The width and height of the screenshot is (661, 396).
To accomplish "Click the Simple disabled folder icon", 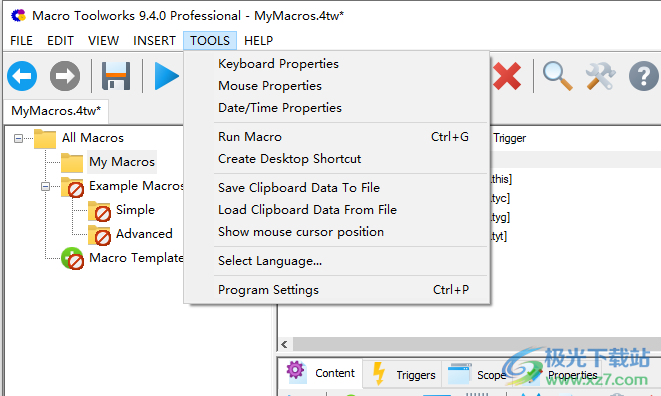I will point(99,211).
